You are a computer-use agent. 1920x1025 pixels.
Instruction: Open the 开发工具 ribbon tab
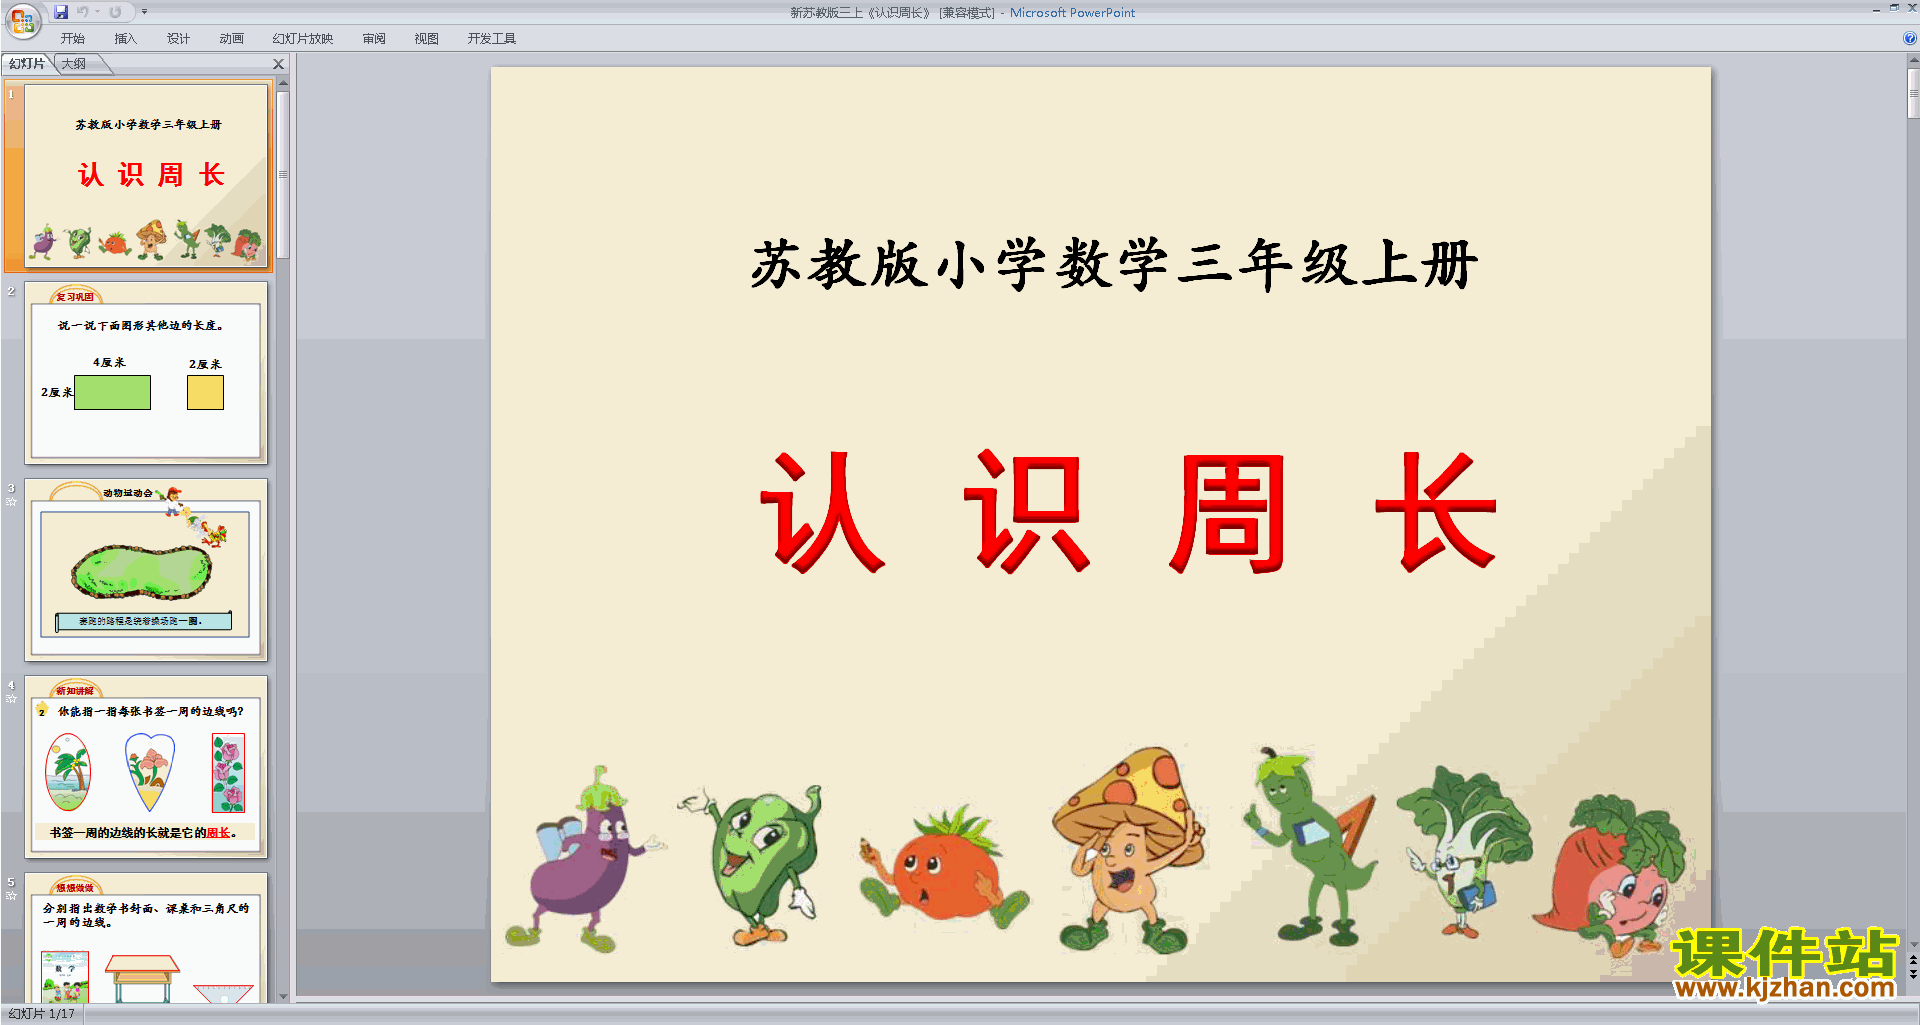coord(491,39)
